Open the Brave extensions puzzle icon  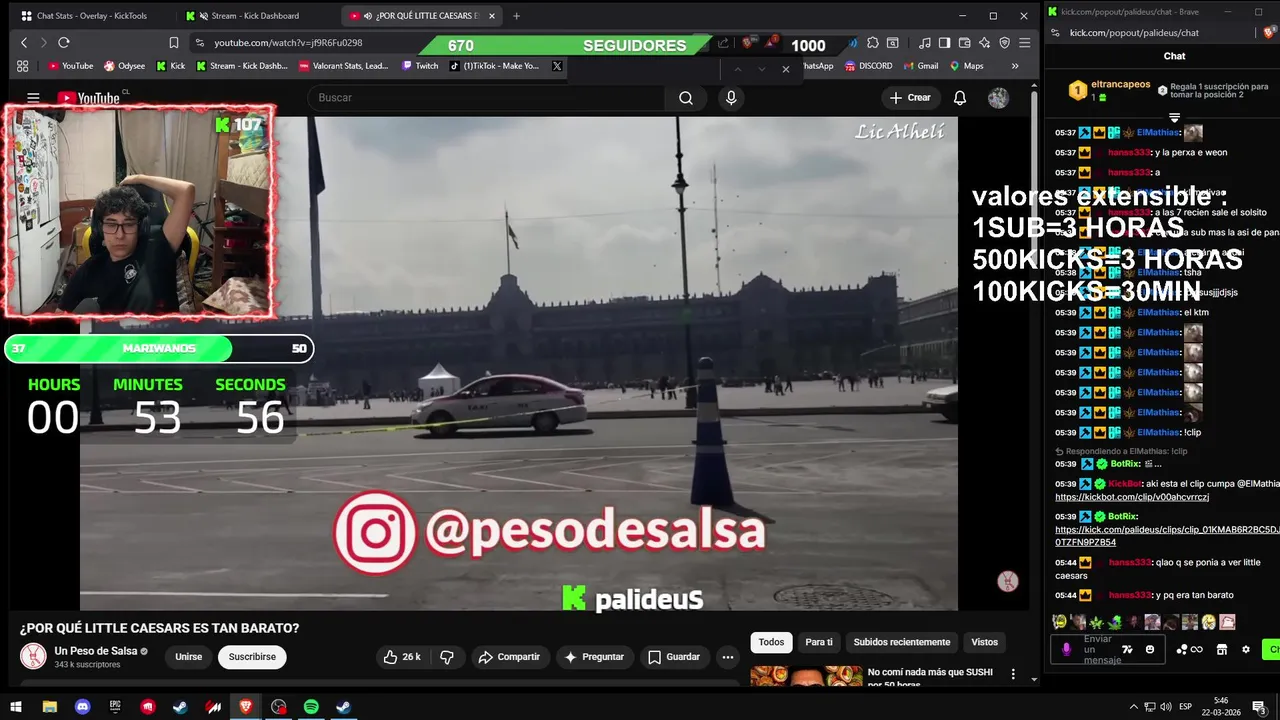(873, 43)
